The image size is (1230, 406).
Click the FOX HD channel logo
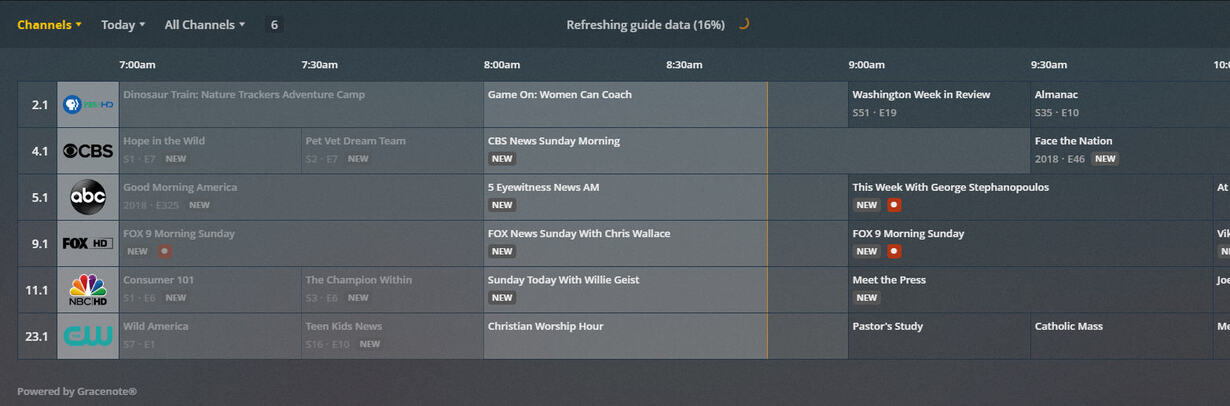(87, 243)
